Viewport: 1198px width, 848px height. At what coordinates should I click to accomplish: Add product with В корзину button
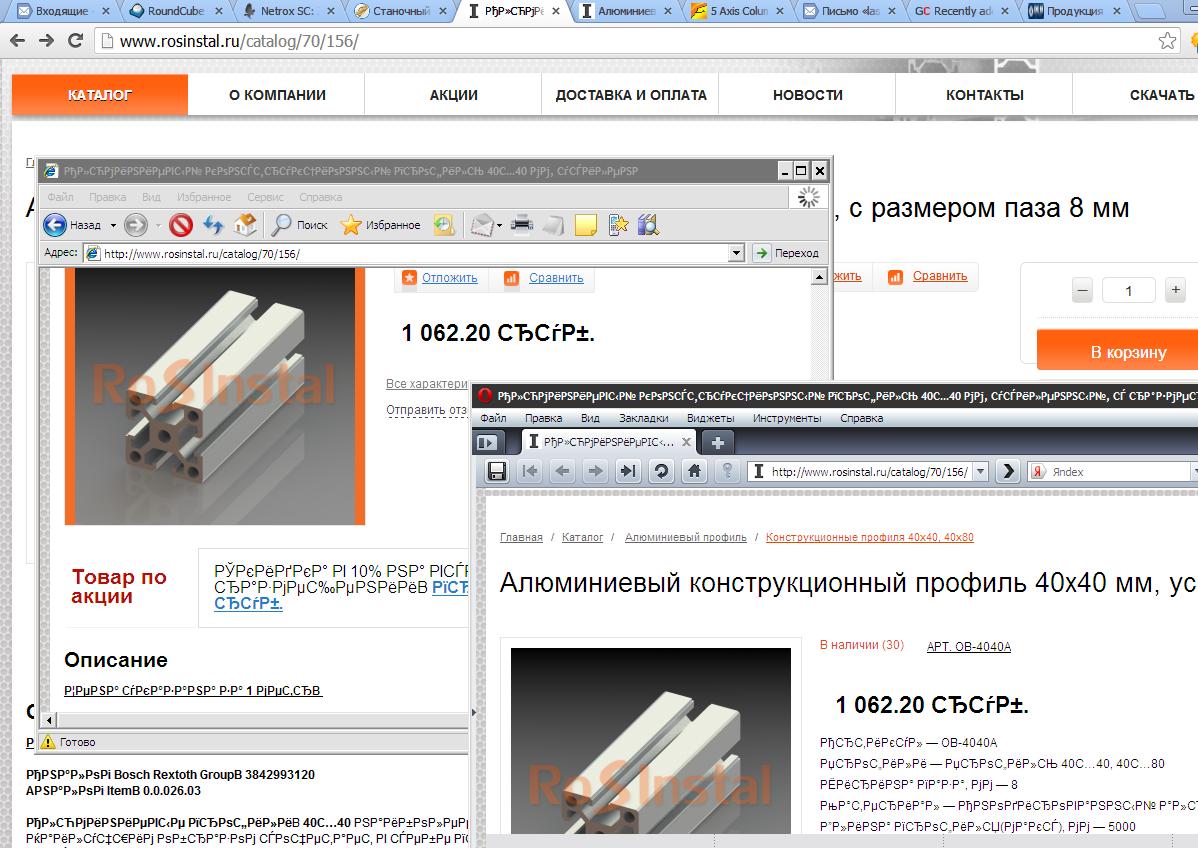click(x=1120, y=351)
